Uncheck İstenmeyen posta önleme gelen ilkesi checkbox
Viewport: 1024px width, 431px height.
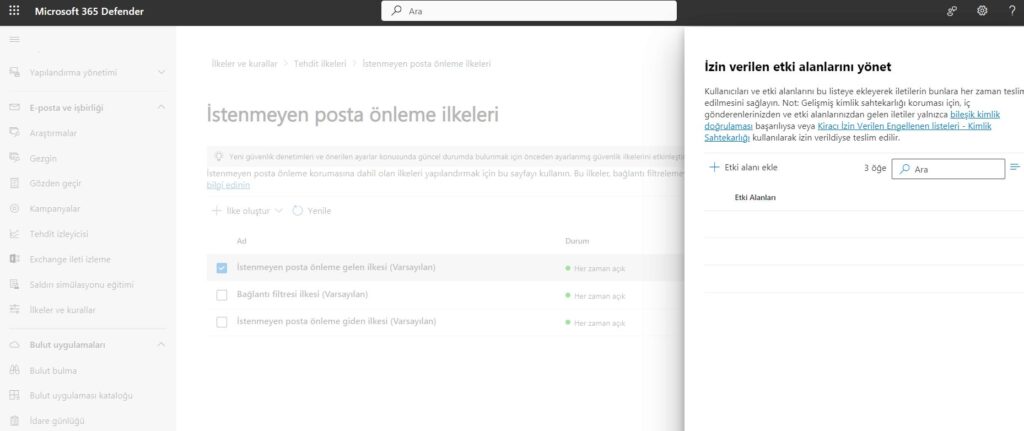pyautogui.click(x=222, y=267)
